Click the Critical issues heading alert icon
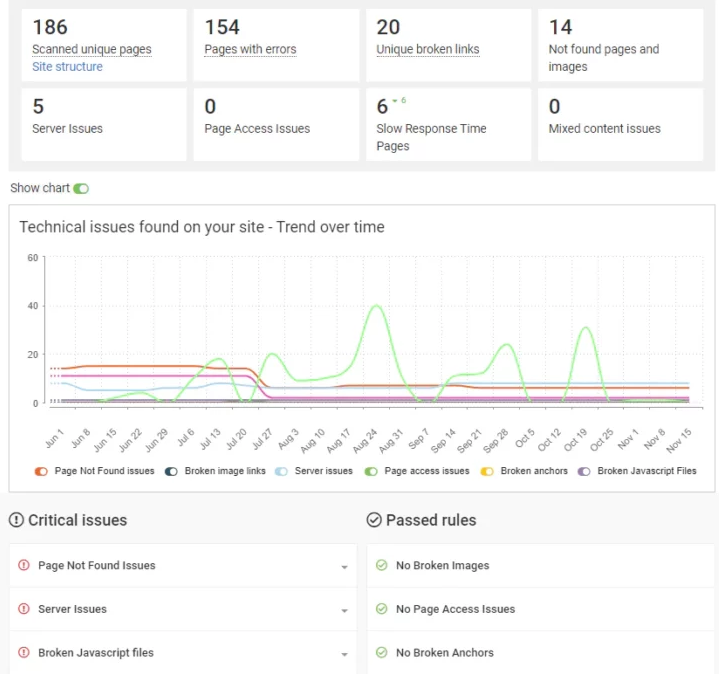The height and width of the screenshot is (674, 719). coord(17,520)
